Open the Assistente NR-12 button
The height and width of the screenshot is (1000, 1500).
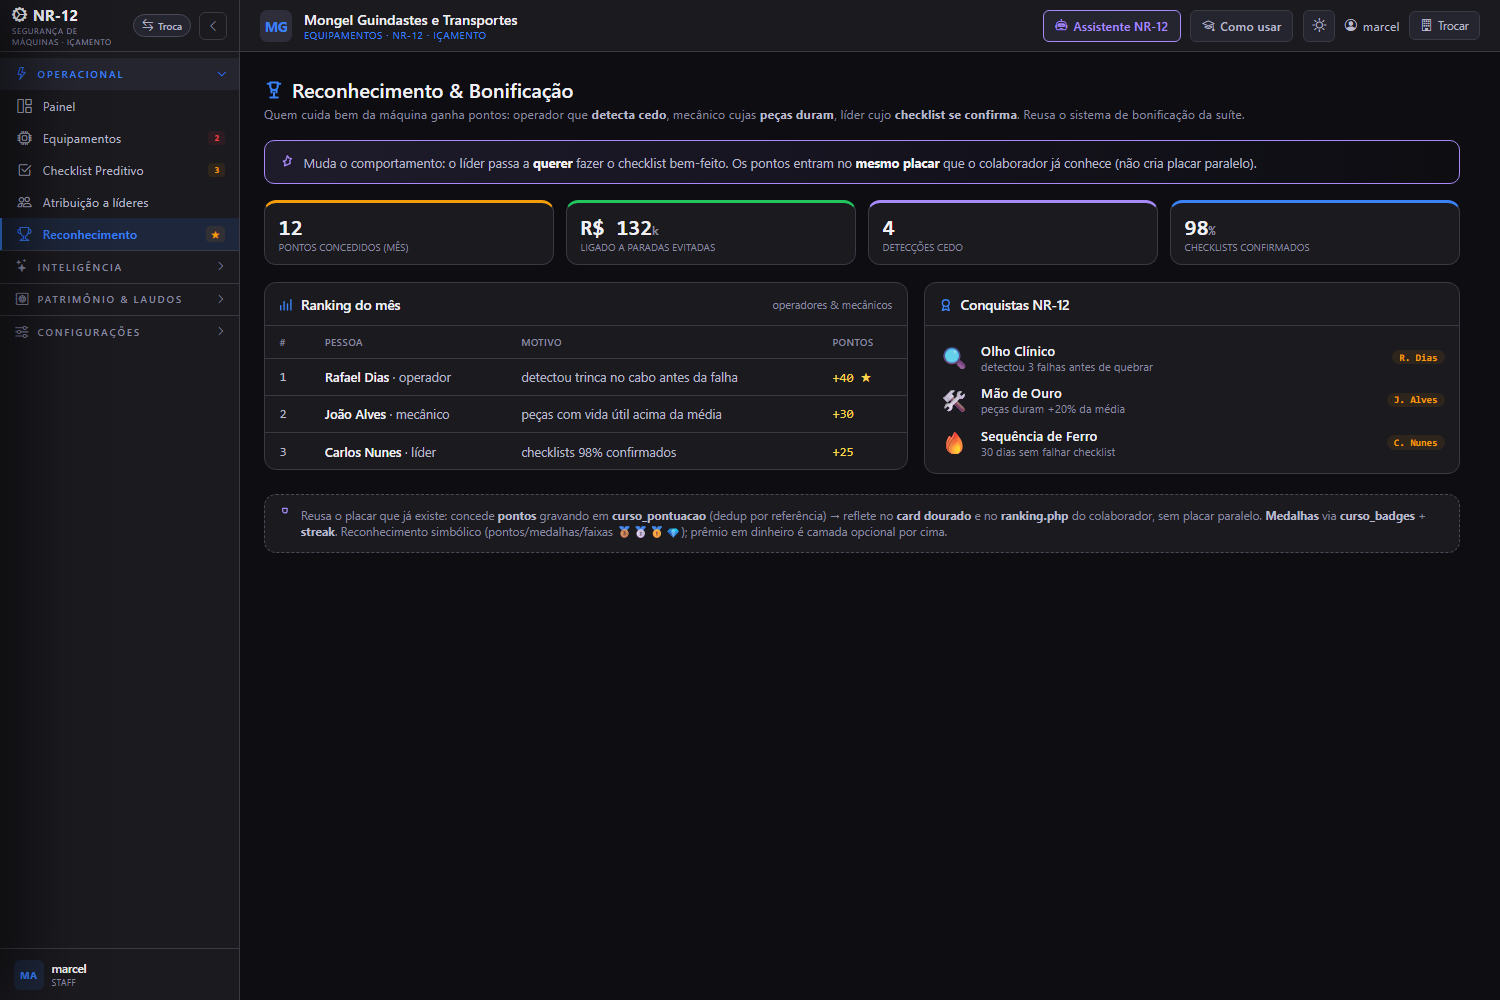(x=1111, y=26)
